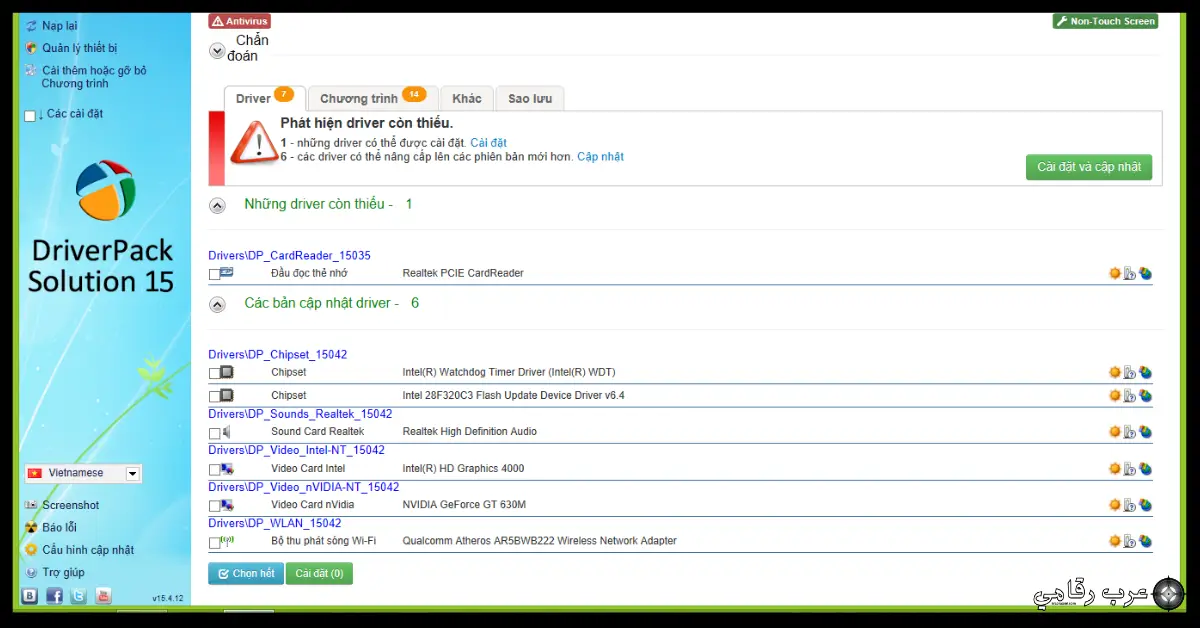Open info document icon for Qualcomm Atheros adapter
The height and width of the screenshot is (628, 1200).
1130,541
